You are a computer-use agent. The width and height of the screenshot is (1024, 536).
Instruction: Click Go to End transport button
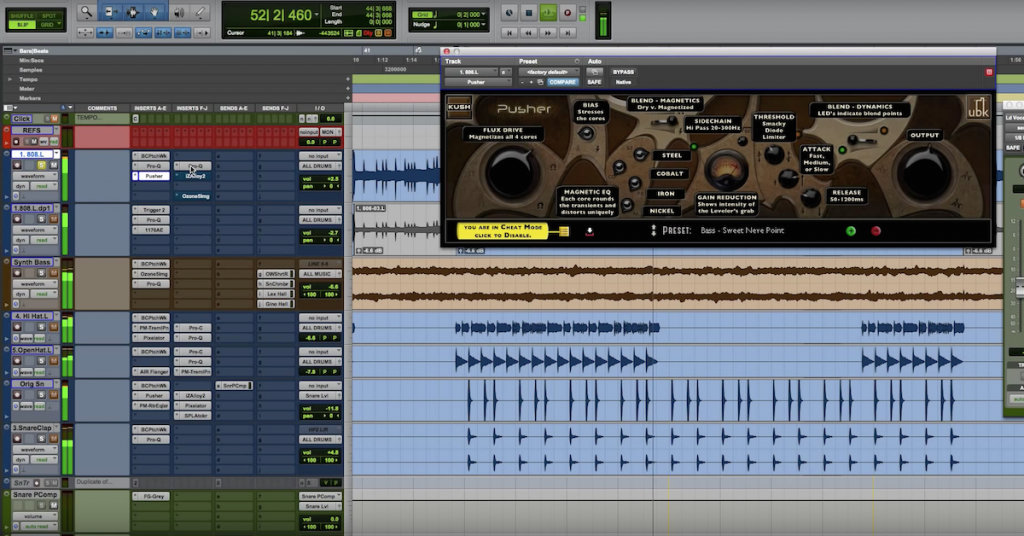tap(568, 32)
